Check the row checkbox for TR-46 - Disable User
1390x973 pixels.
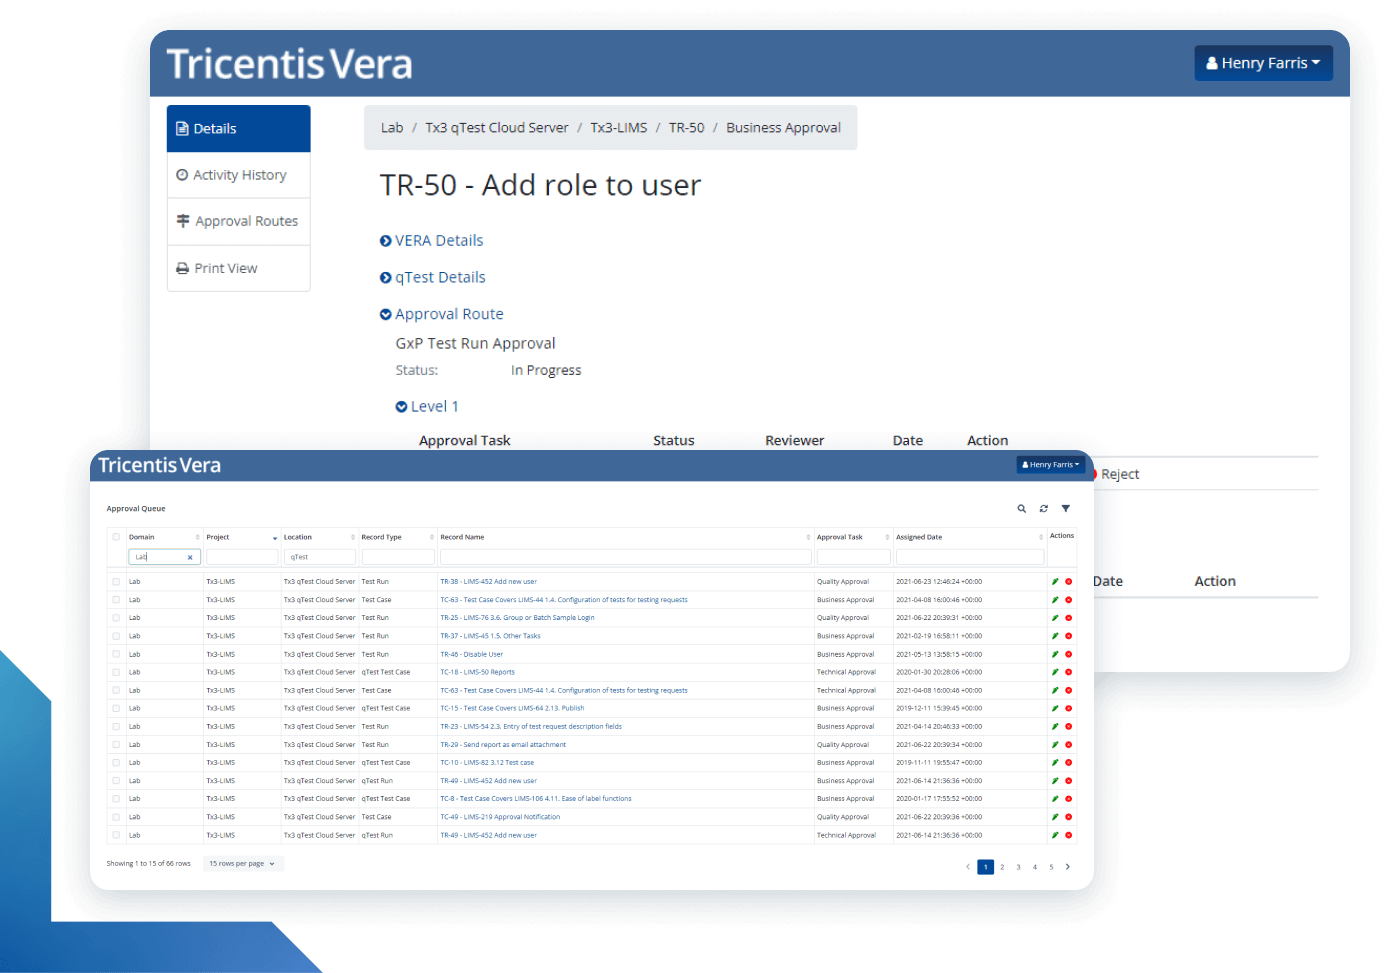(115, 654)
